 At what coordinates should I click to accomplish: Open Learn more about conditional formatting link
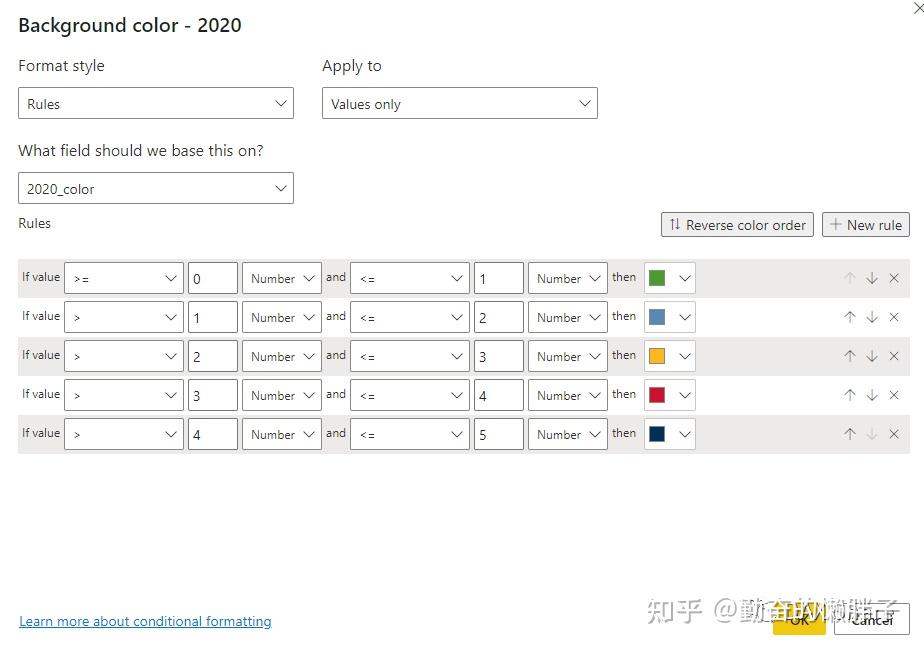(145, 622)
